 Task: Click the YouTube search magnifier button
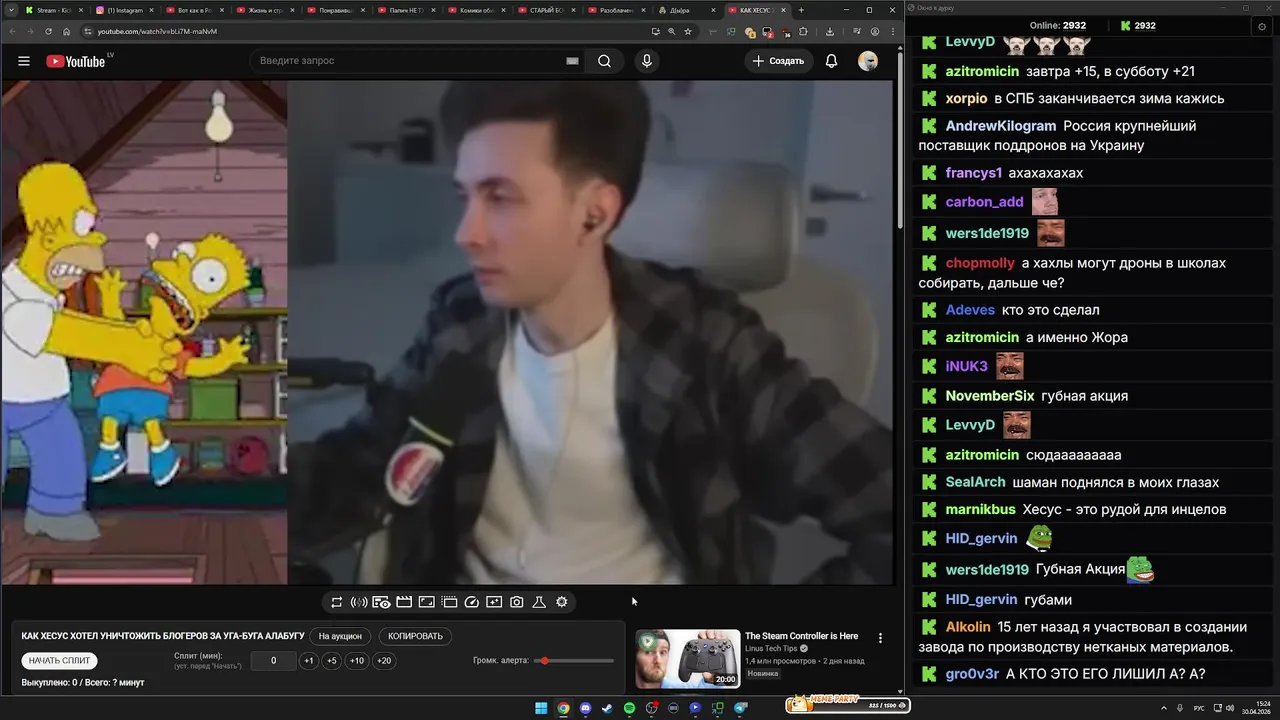click(604, 61)
